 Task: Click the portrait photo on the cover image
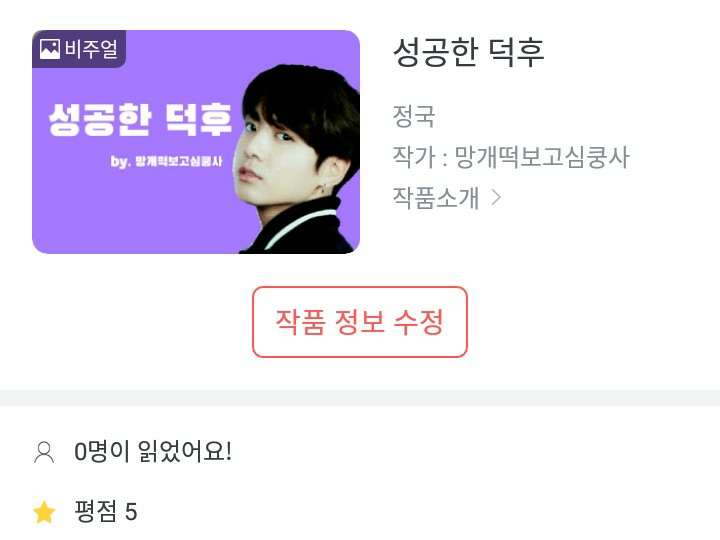[297, 159]
